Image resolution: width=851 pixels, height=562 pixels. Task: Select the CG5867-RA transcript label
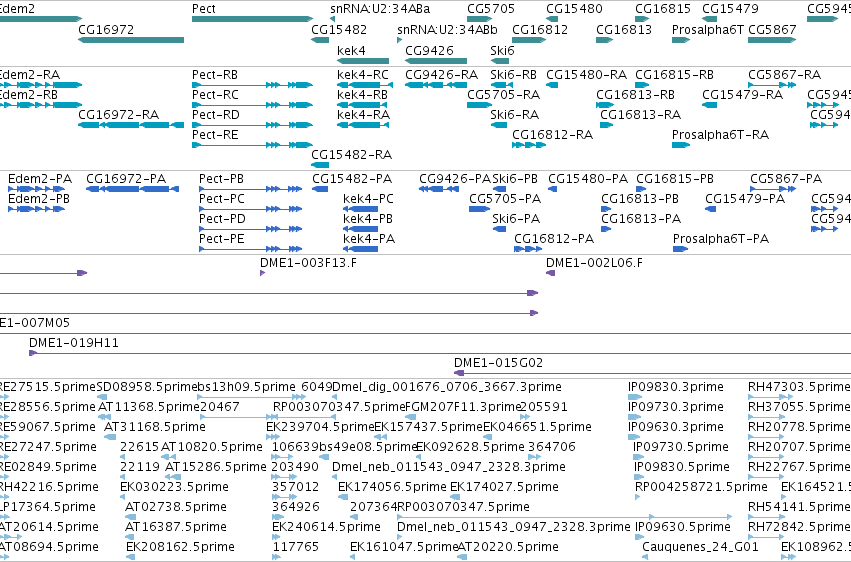click(x=784, y=74)
